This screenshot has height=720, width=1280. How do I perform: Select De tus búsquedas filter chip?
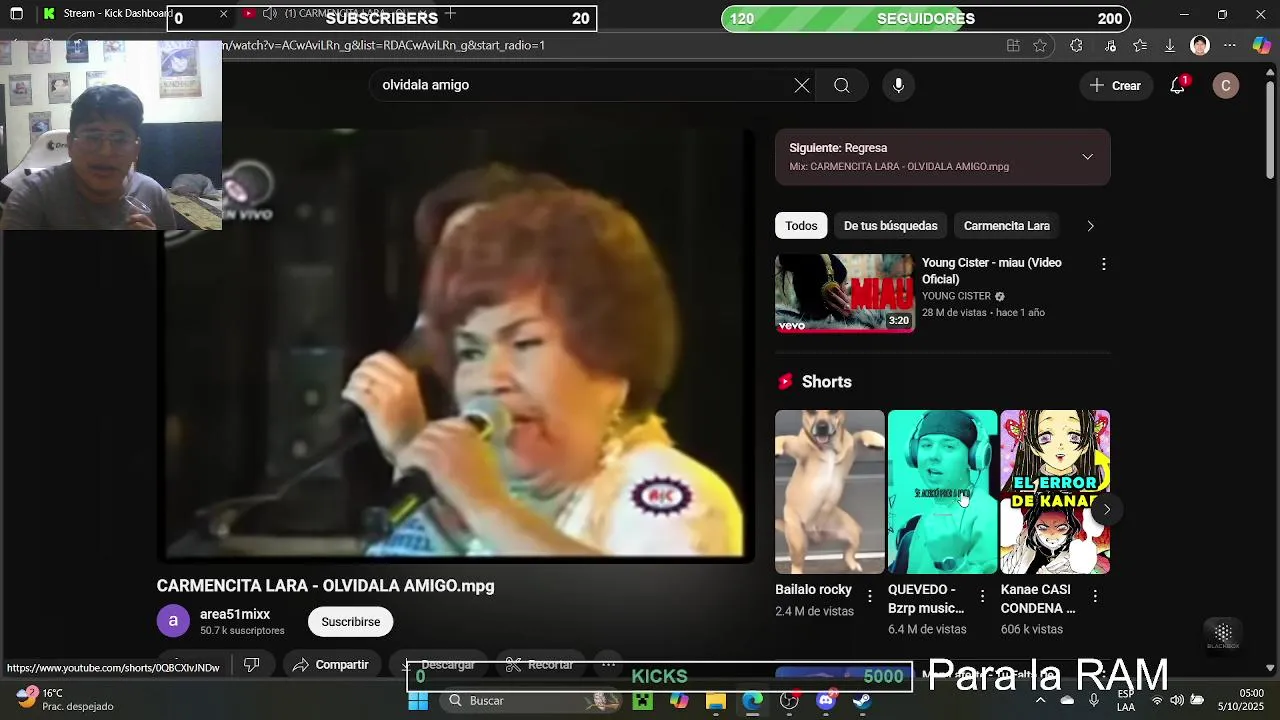tap(890, 226)
